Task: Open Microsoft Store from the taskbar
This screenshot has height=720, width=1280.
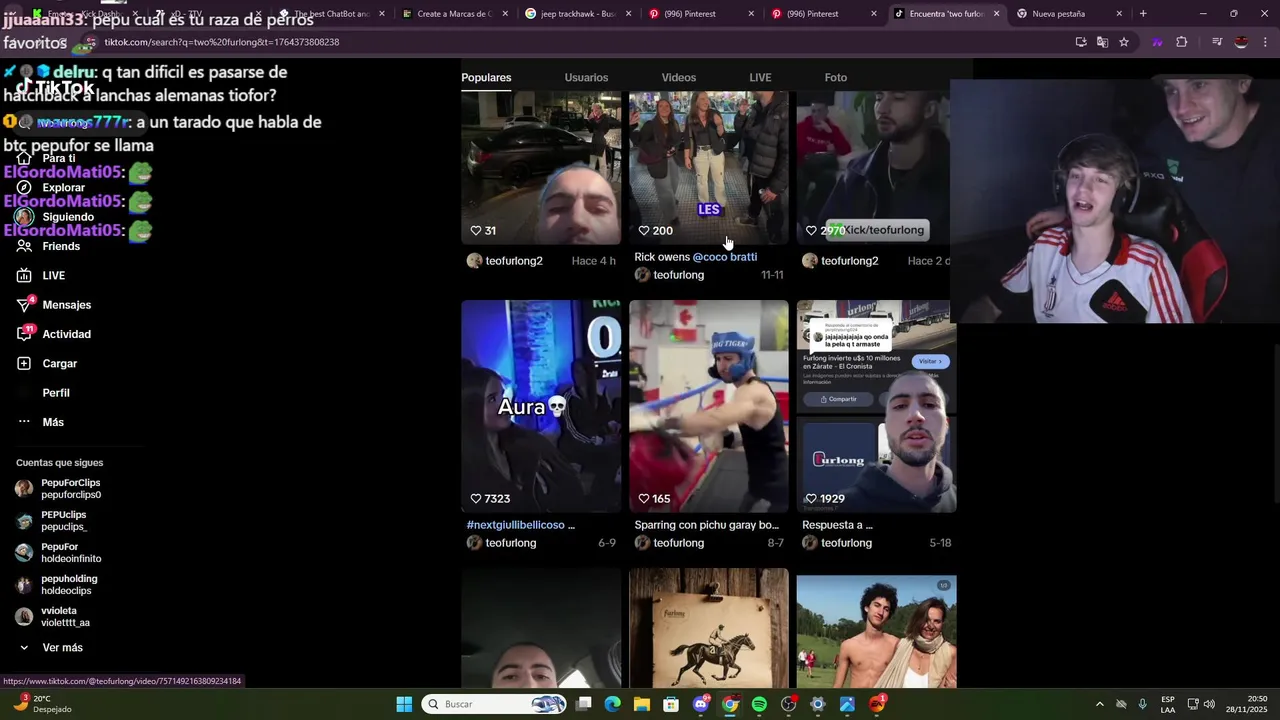Action: pos(671,704)
